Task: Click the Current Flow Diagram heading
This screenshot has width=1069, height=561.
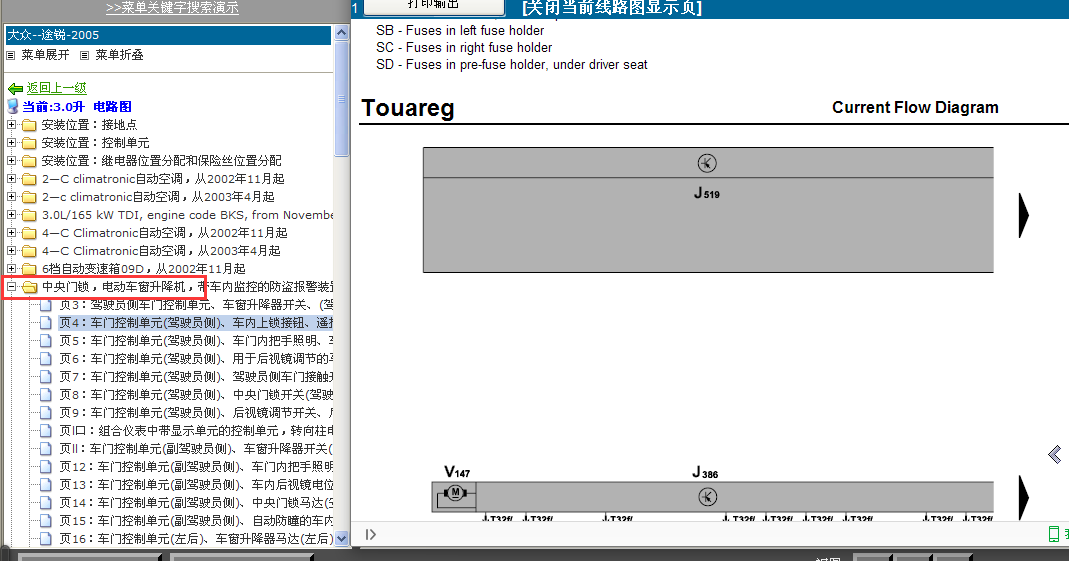Action: click(x=915, y=108)
